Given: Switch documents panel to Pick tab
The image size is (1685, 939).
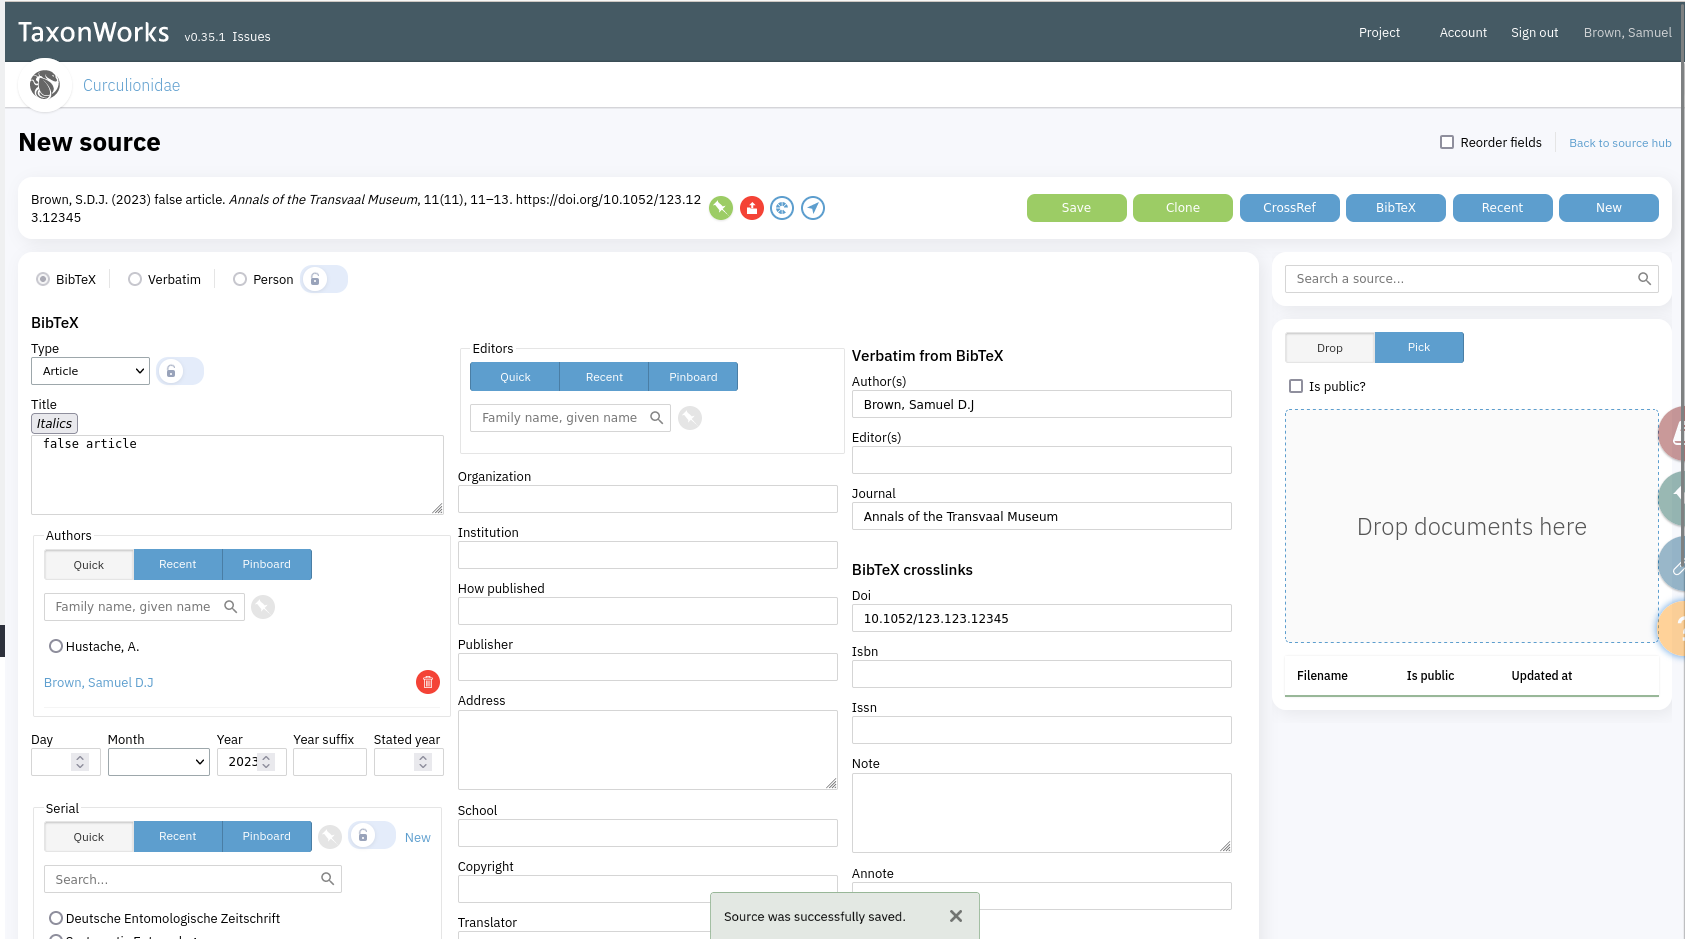Looking at the screenshot, I should [1419, 347].
